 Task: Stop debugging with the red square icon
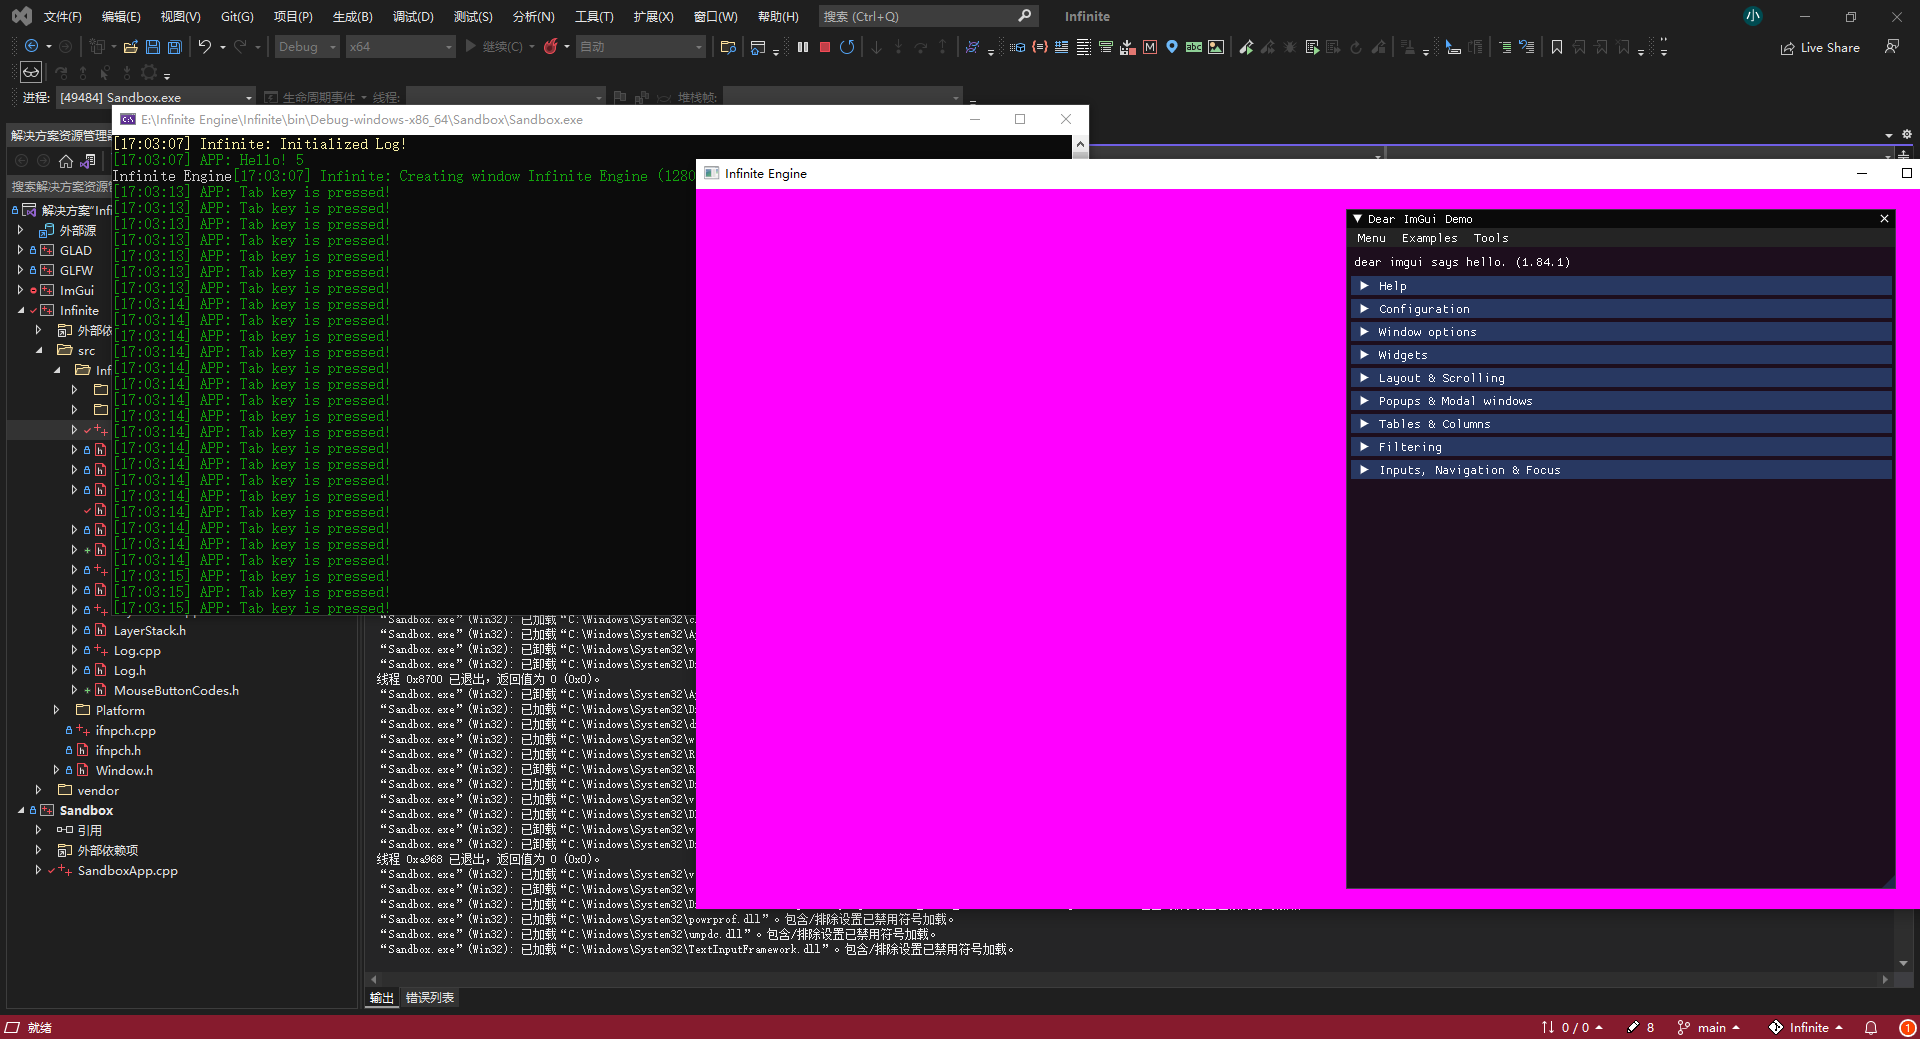point(825,47)
